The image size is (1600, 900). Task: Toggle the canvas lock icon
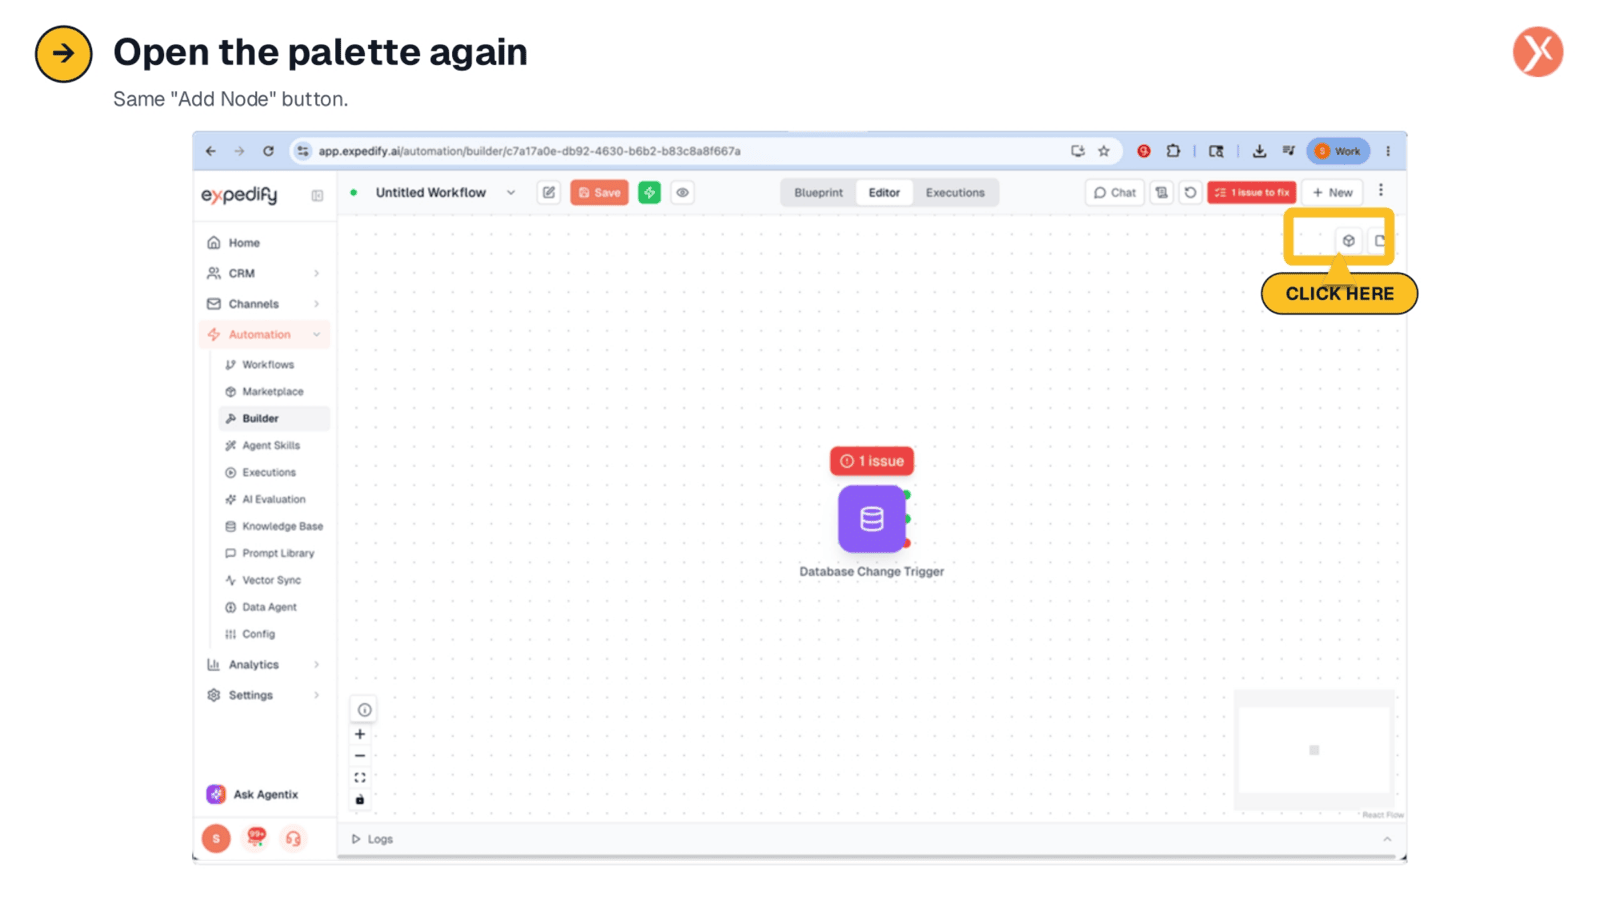[360, 800]
